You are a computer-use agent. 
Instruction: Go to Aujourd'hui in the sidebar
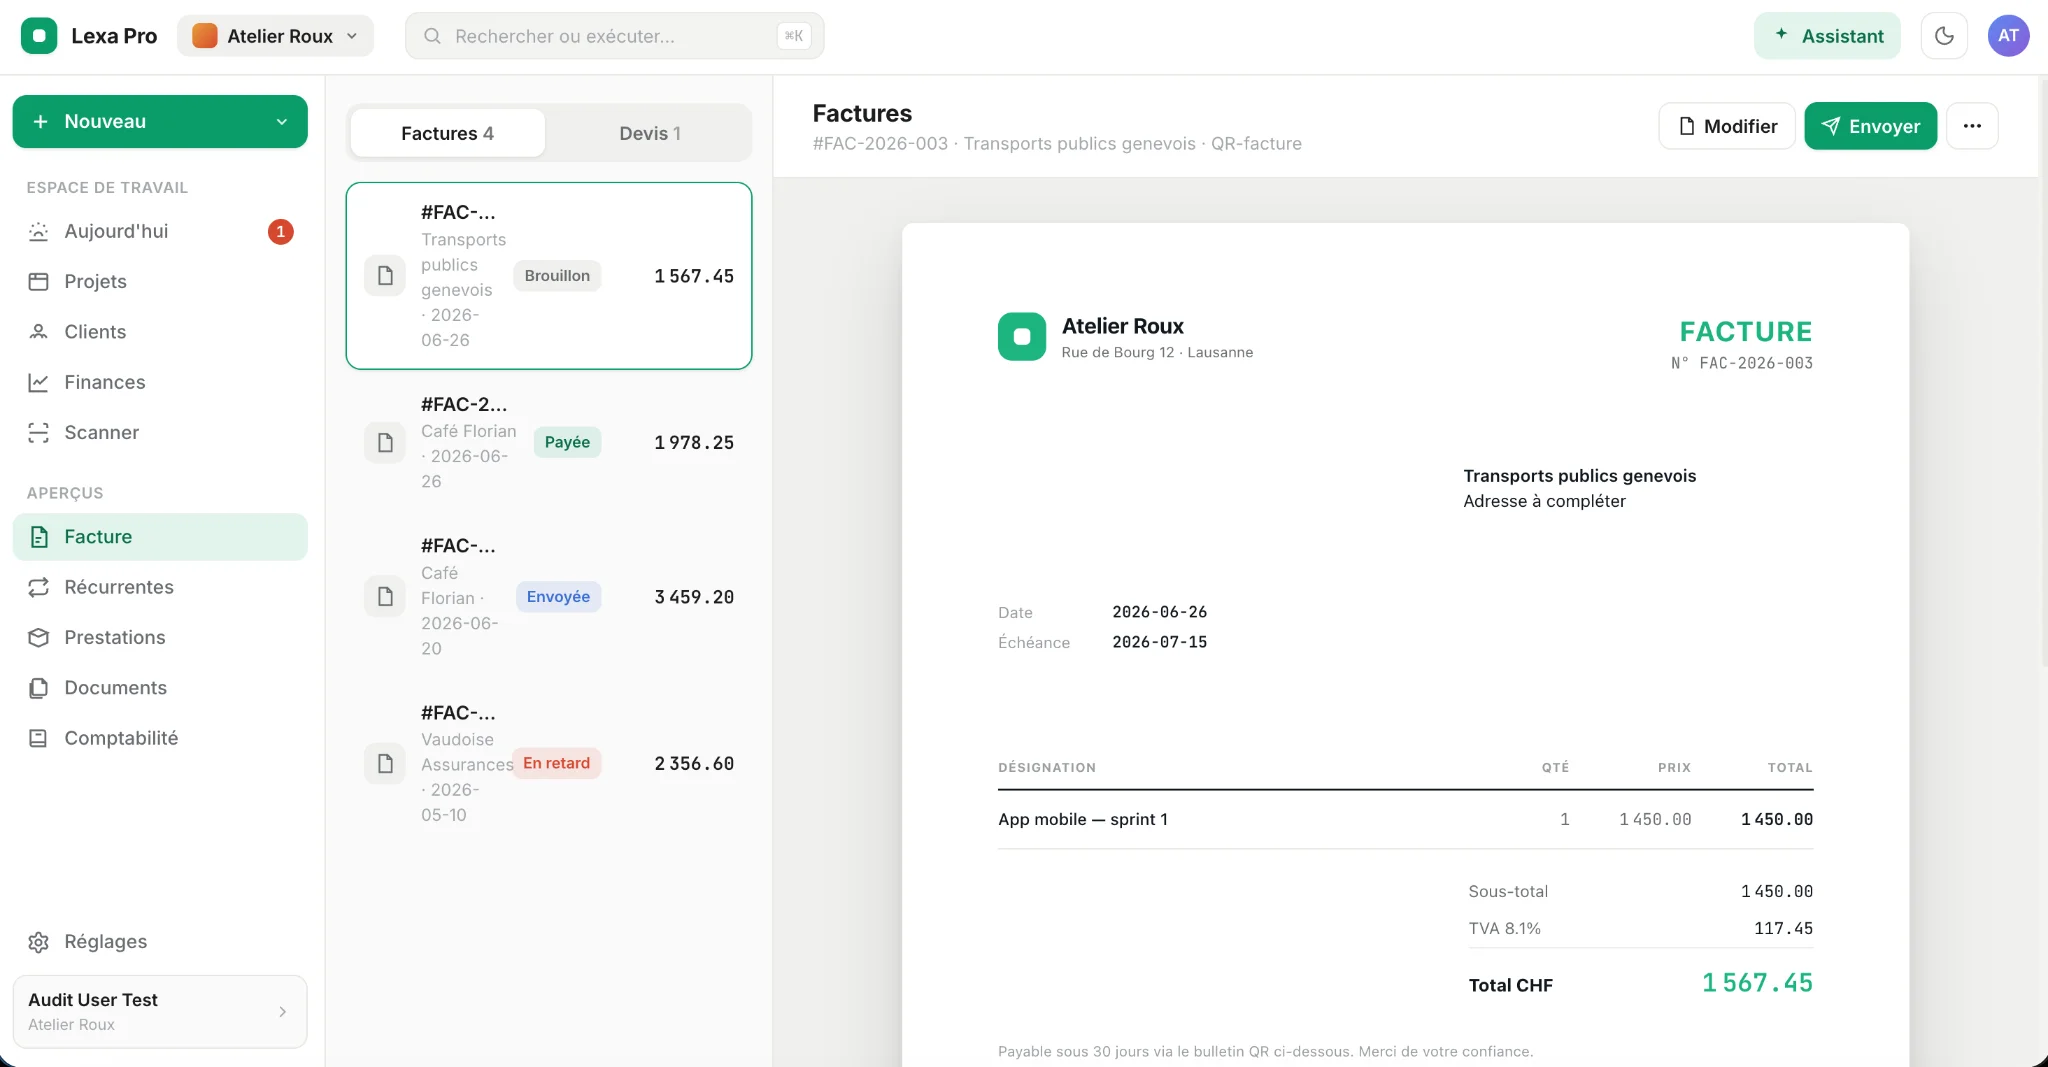pyautogui.click(x=160, y=231)
